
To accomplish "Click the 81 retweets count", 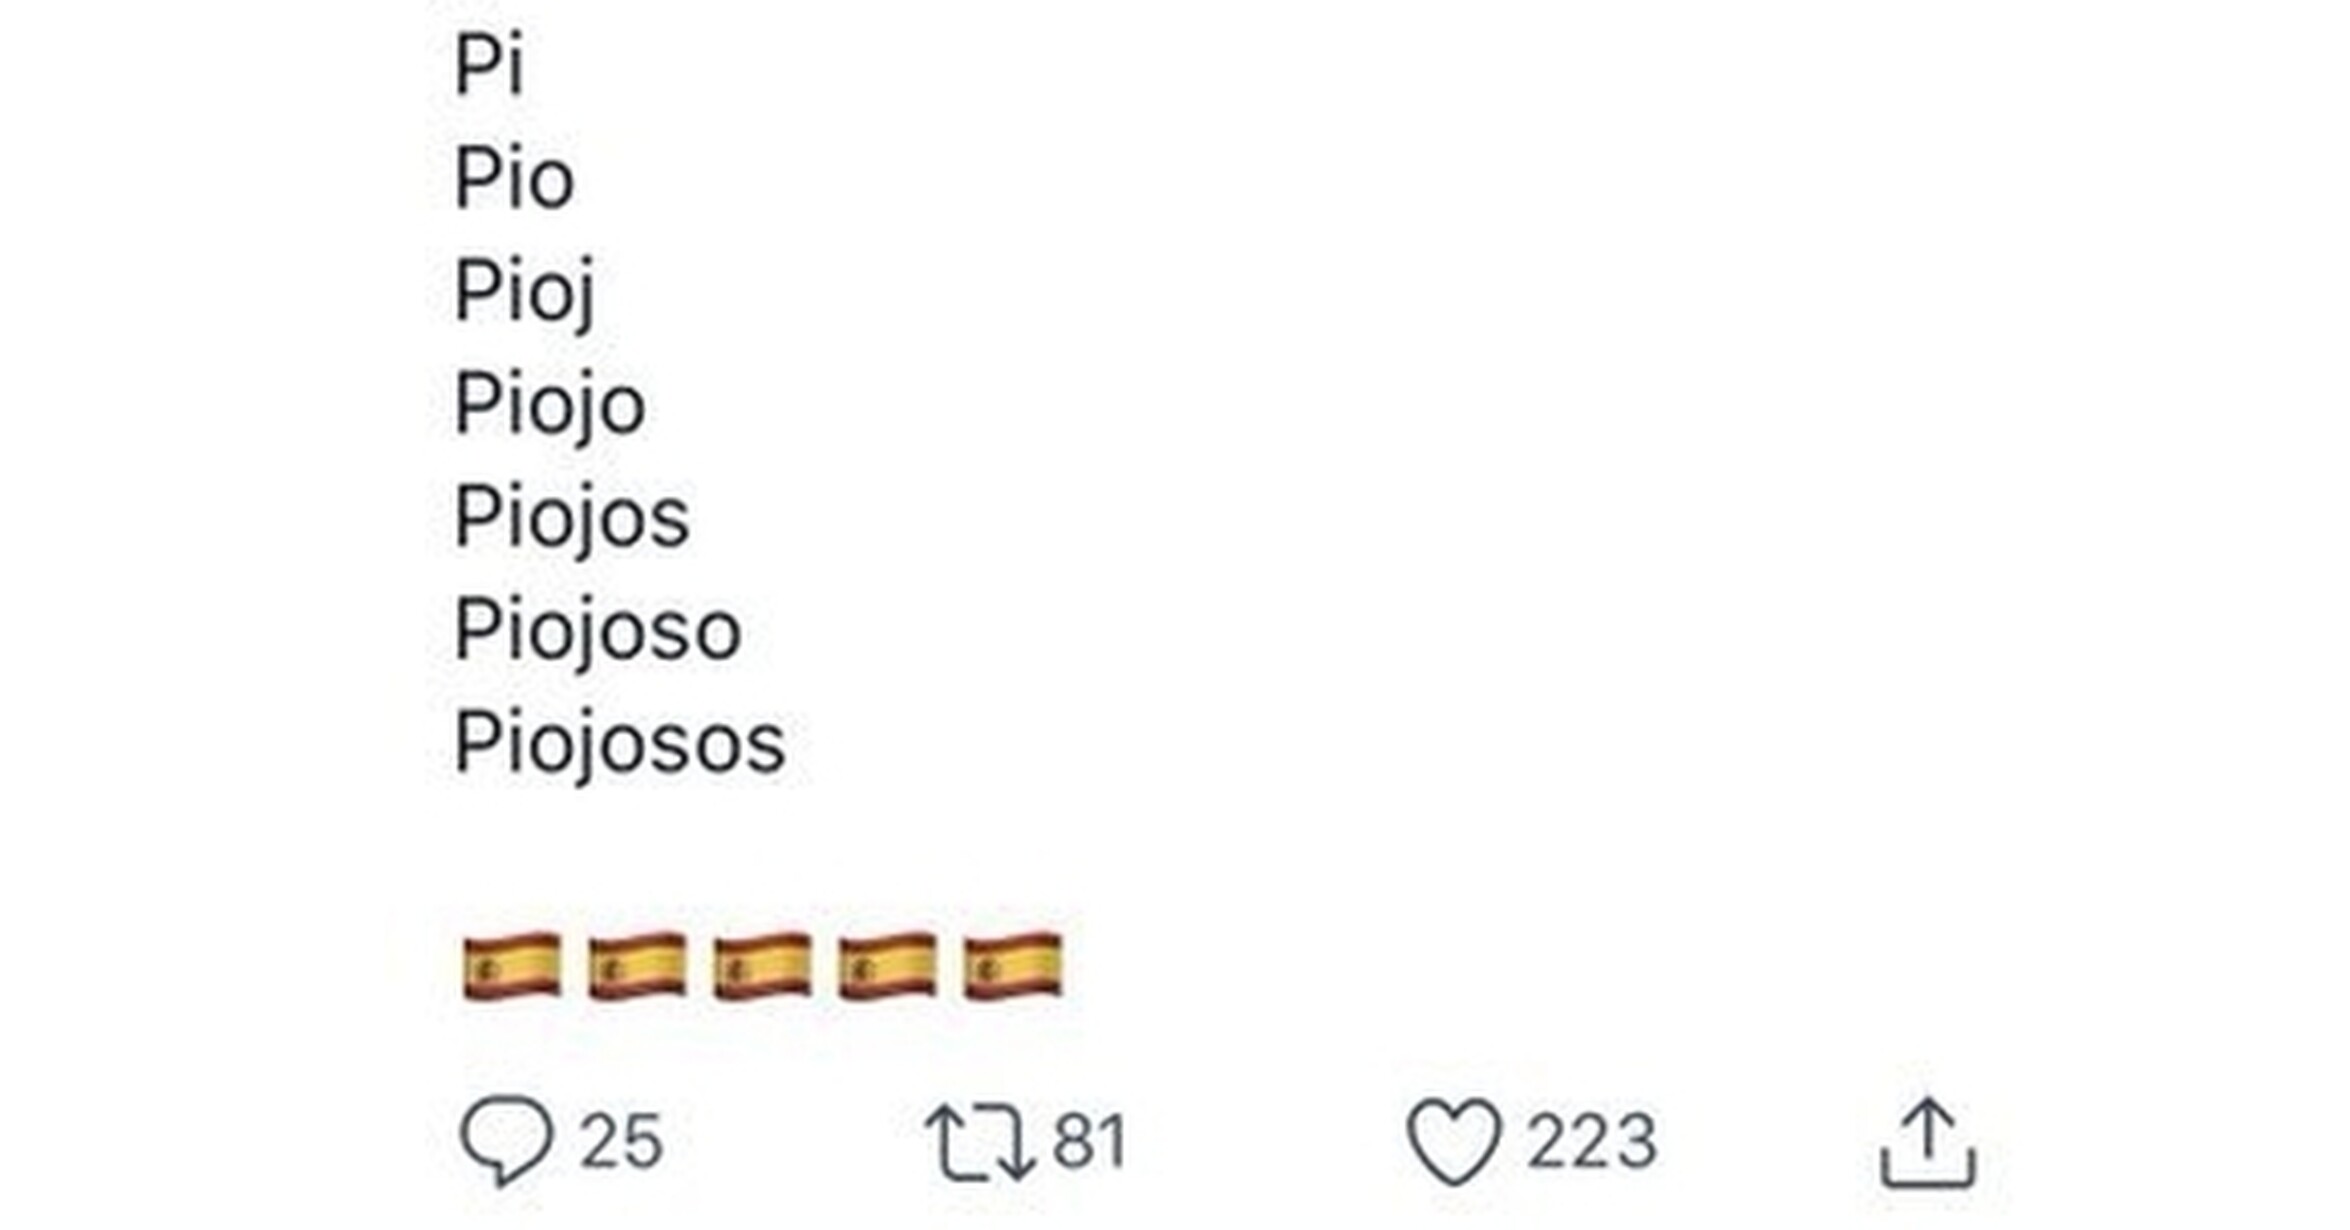I will (1091, 1141).
